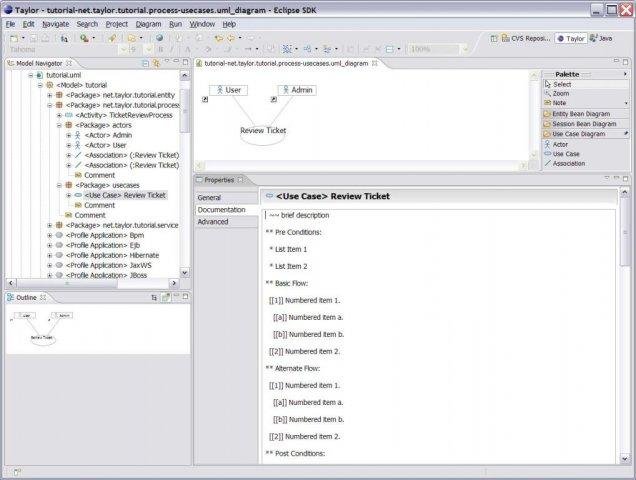Click the New wizard toolbar icon

(14, 39)
